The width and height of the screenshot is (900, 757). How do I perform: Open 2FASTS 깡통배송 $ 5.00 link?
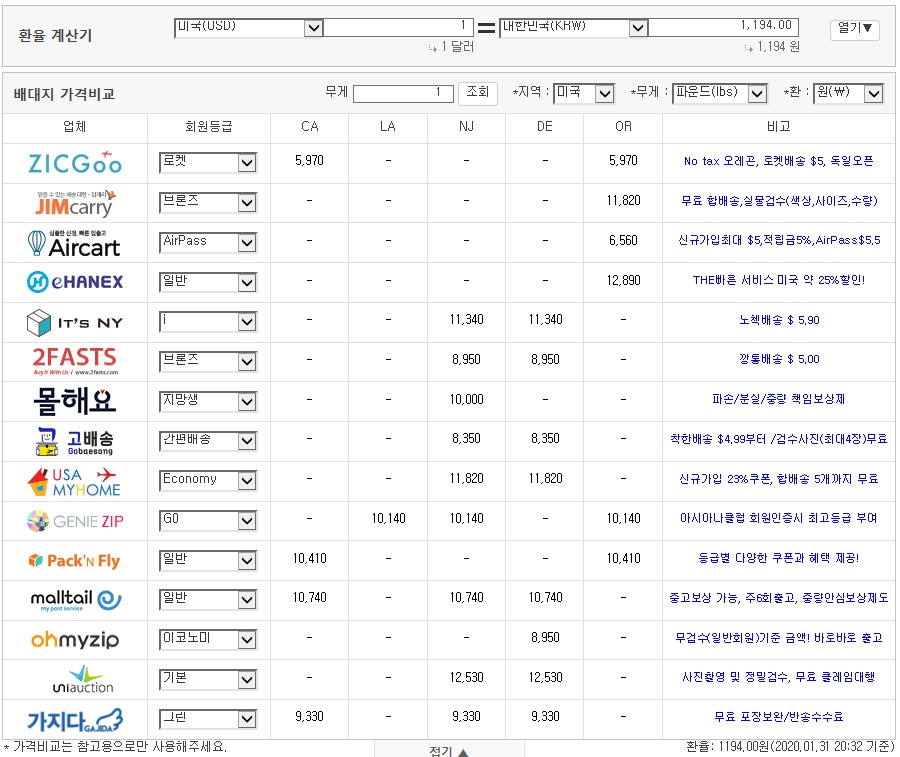pyautogui.click(x=779, y=359)
